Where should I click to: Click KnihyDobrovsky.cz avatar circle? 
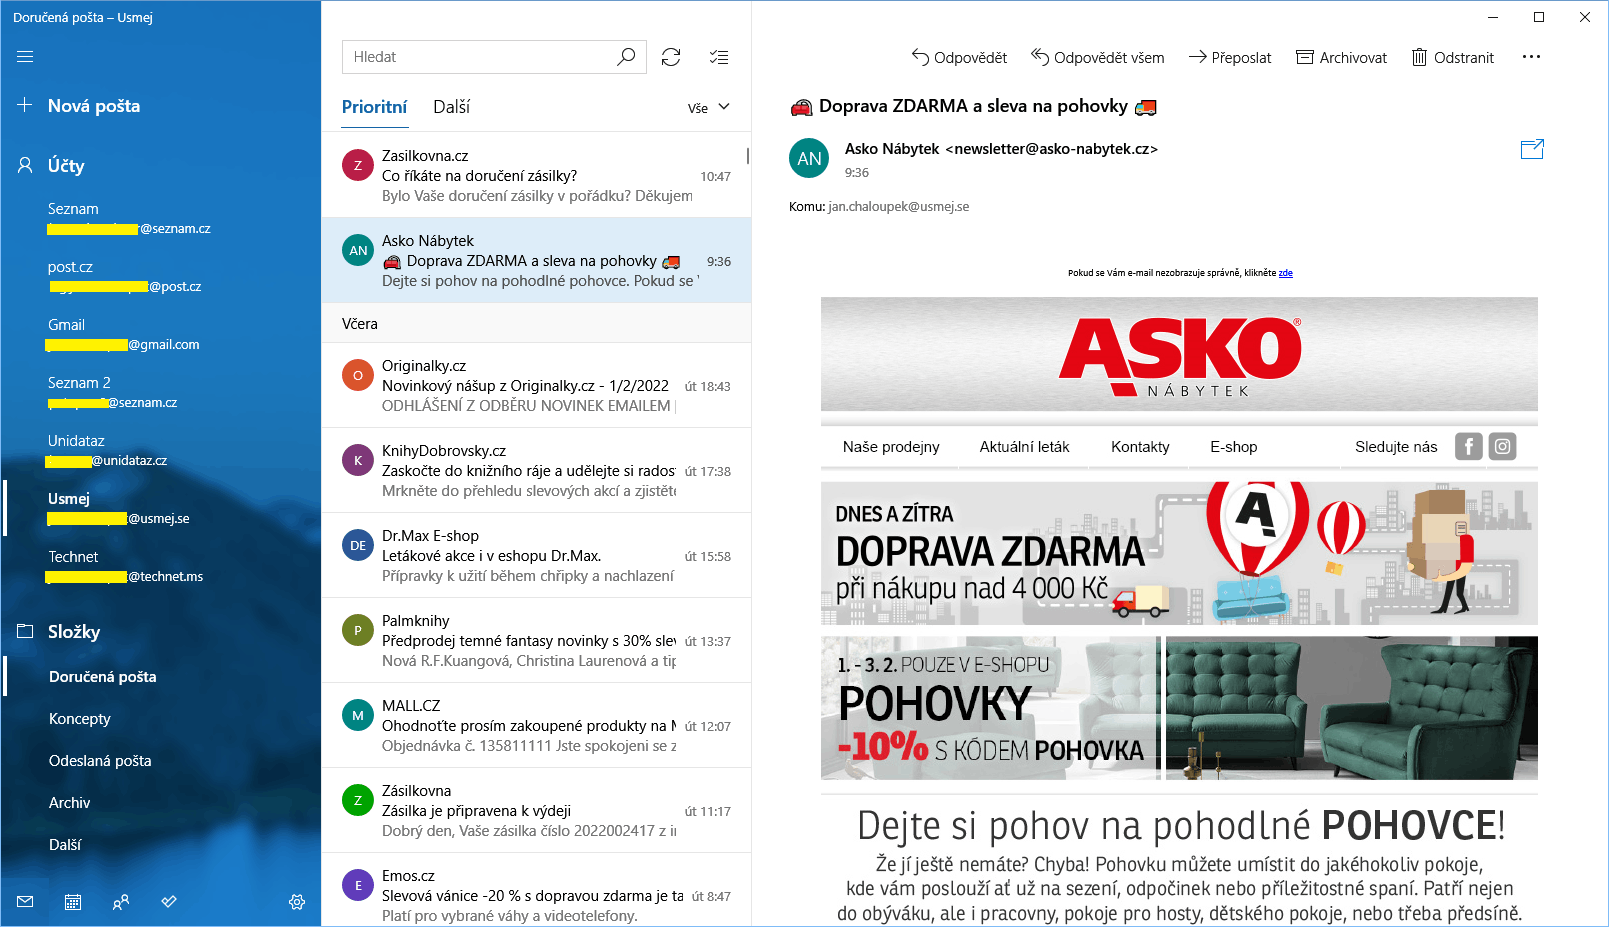[358, 461]
